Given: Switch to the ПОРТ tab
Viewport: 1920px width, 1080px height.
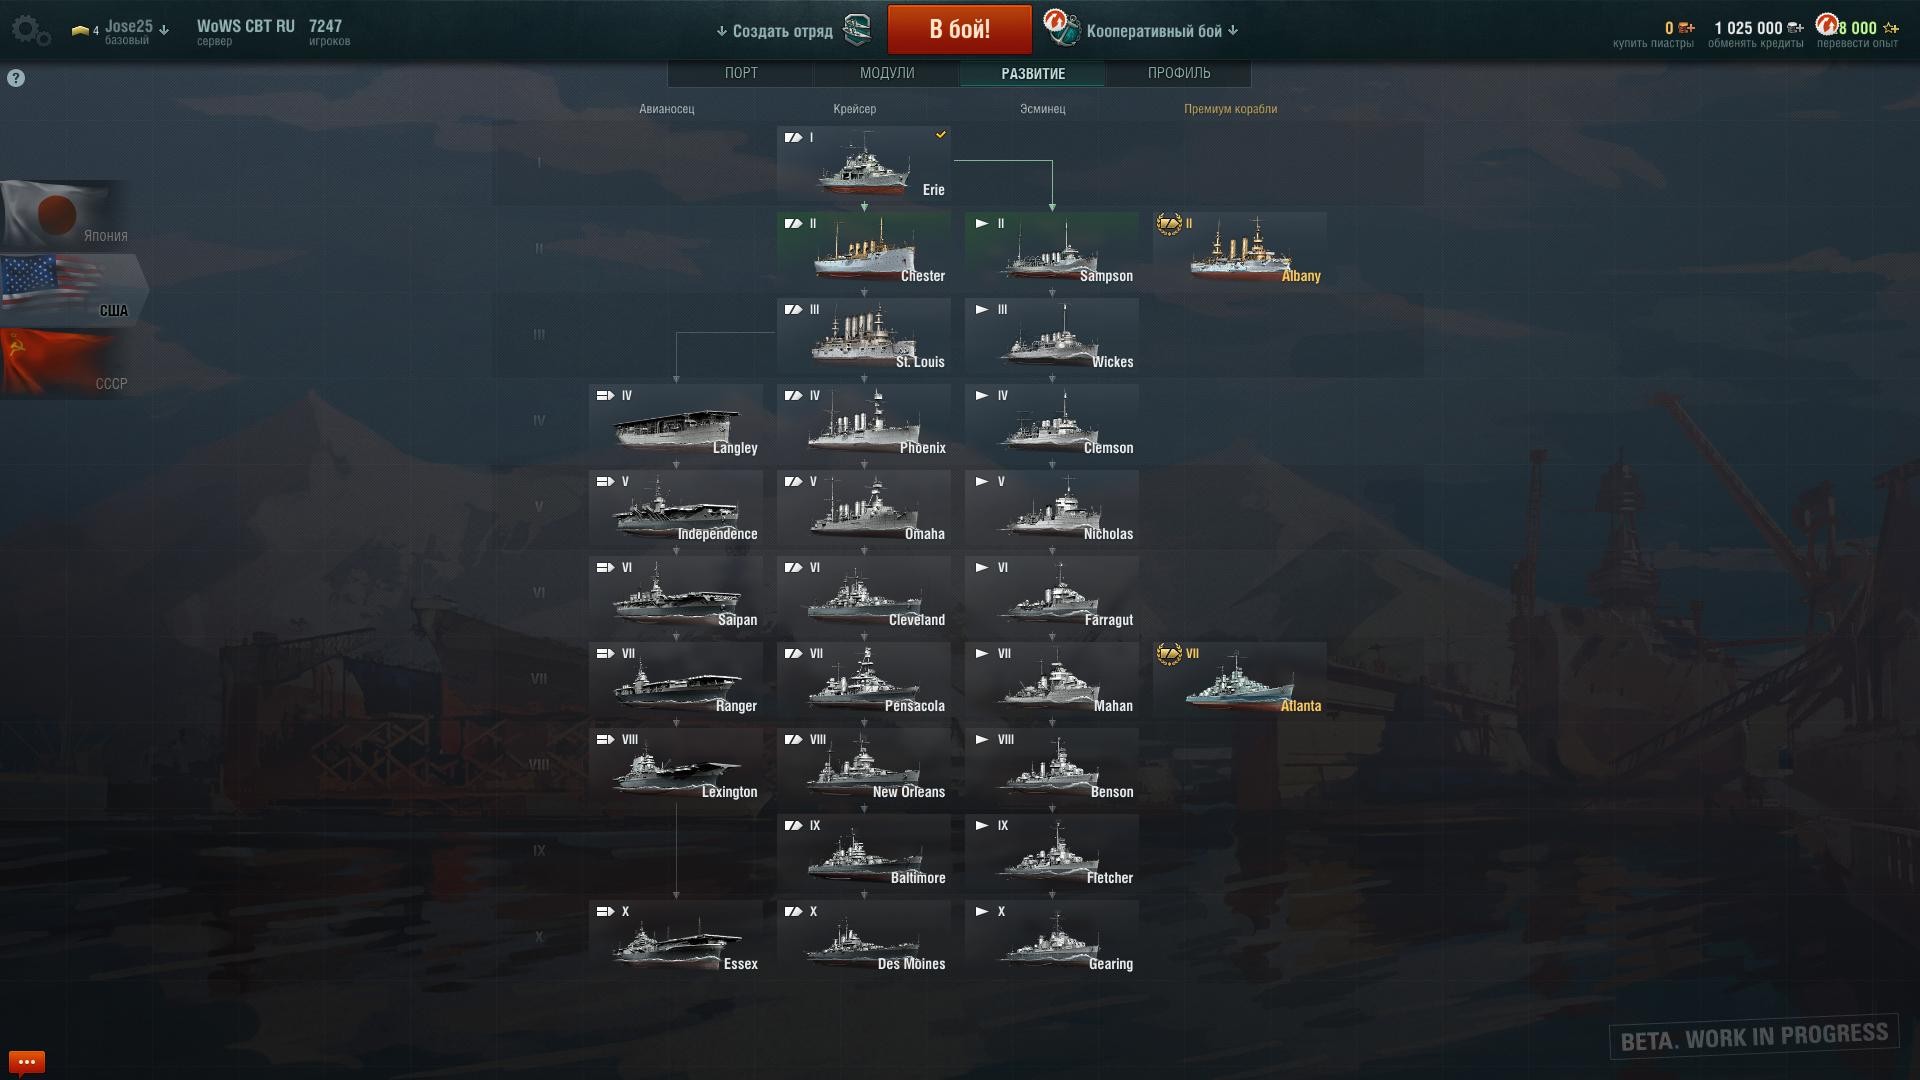Looking at the screenshot, I should coord(741,73).
